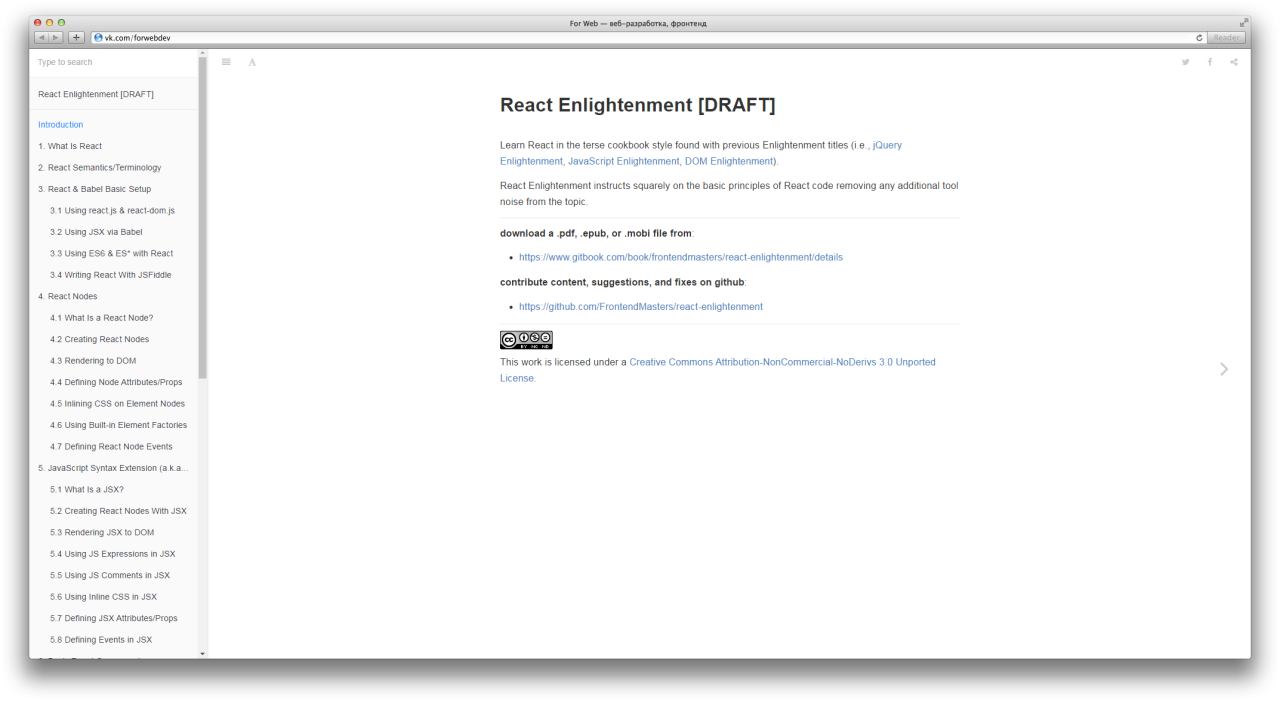Open 4.7 Defining React Node Events
Viewport: 1280px width, 701px height.
tap(111, 447)
